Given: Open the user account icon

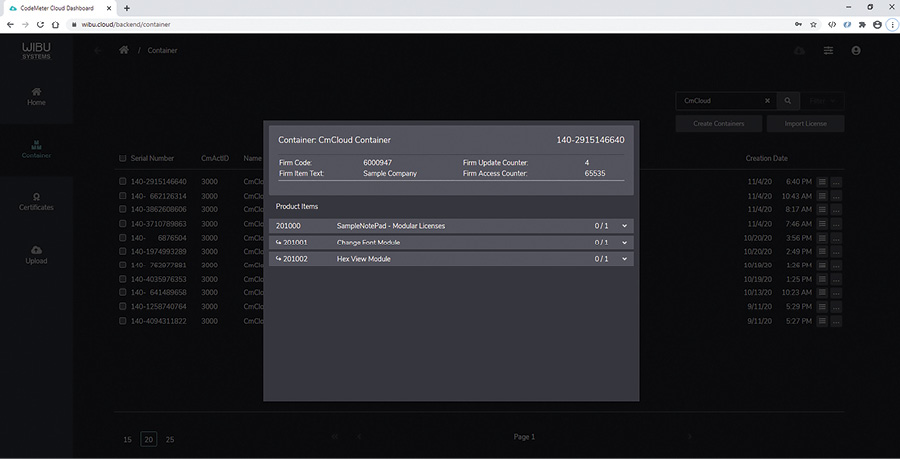Looking at the screenshot, I should pyautogui.click(x=856, y=50).
